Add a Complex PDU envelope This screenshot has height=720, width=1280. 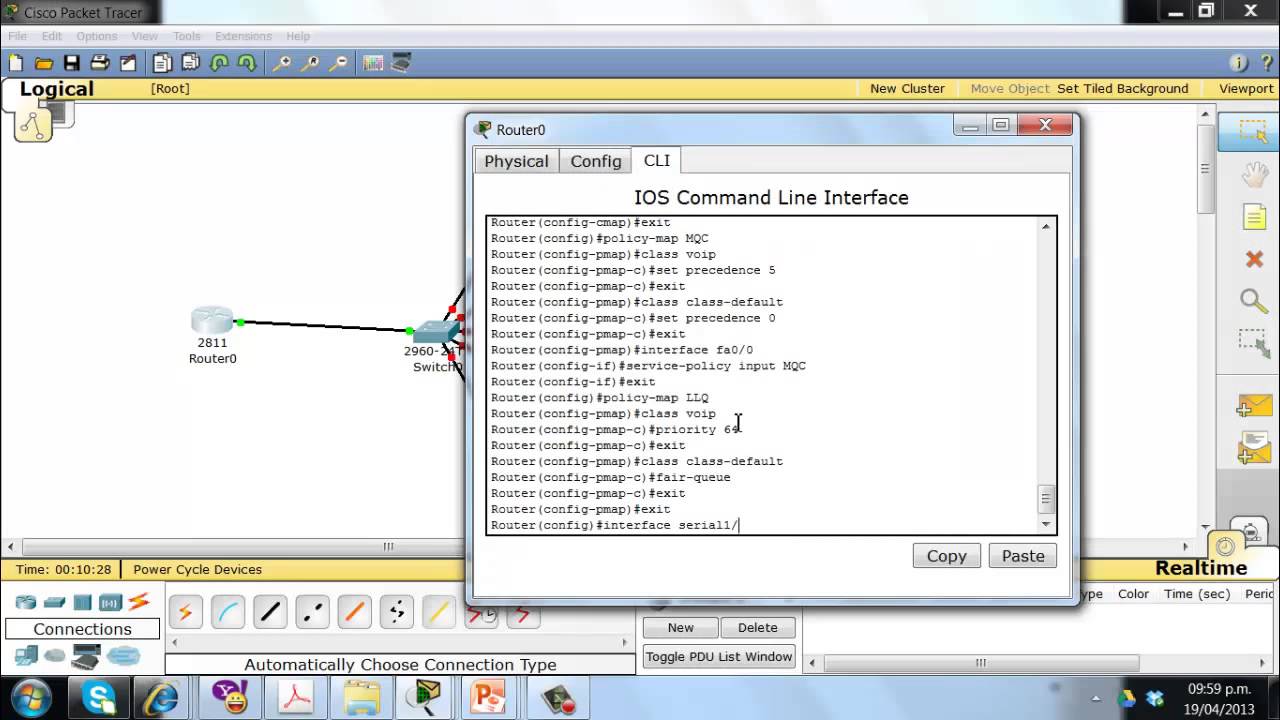tap(1253, 447)
